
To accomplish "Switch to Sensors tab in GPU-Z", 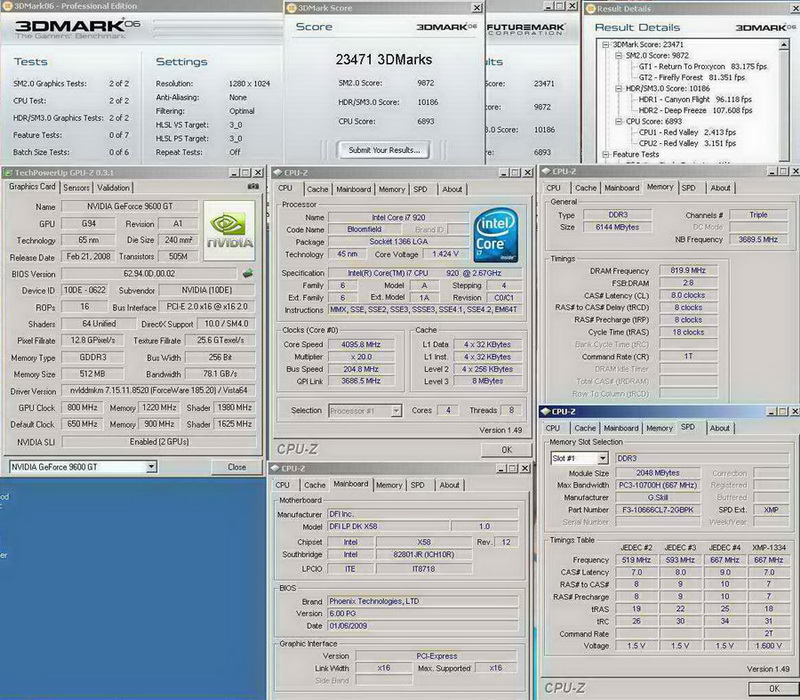I will (x=76, y=188).
